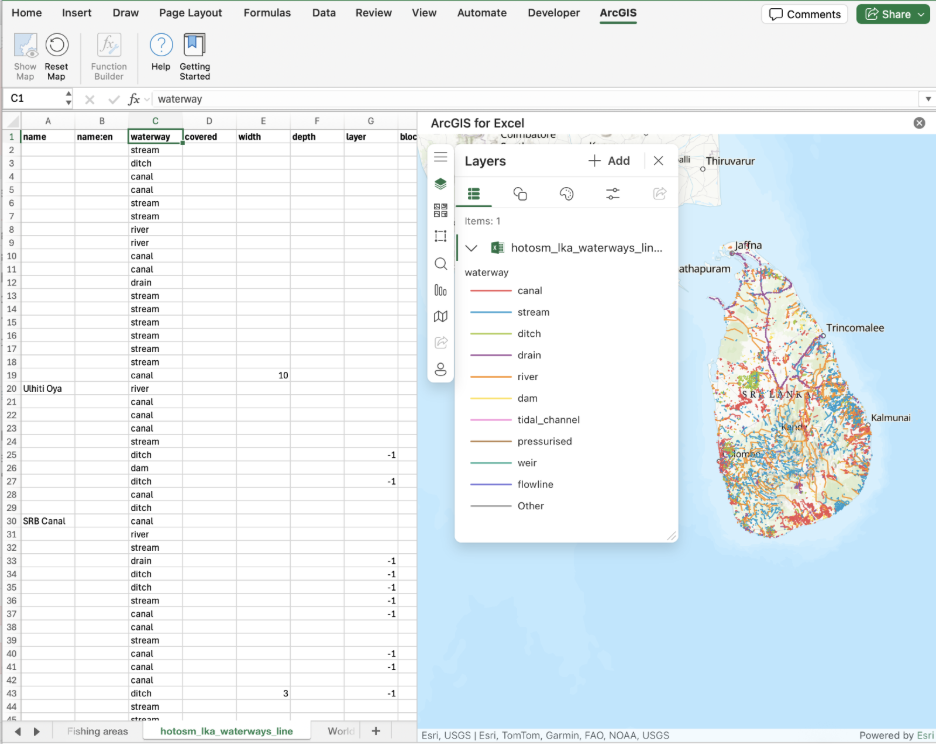Open the layer clustering/grouping tab icon
Viewport: 936px width, 744px height.
[520, 193]
